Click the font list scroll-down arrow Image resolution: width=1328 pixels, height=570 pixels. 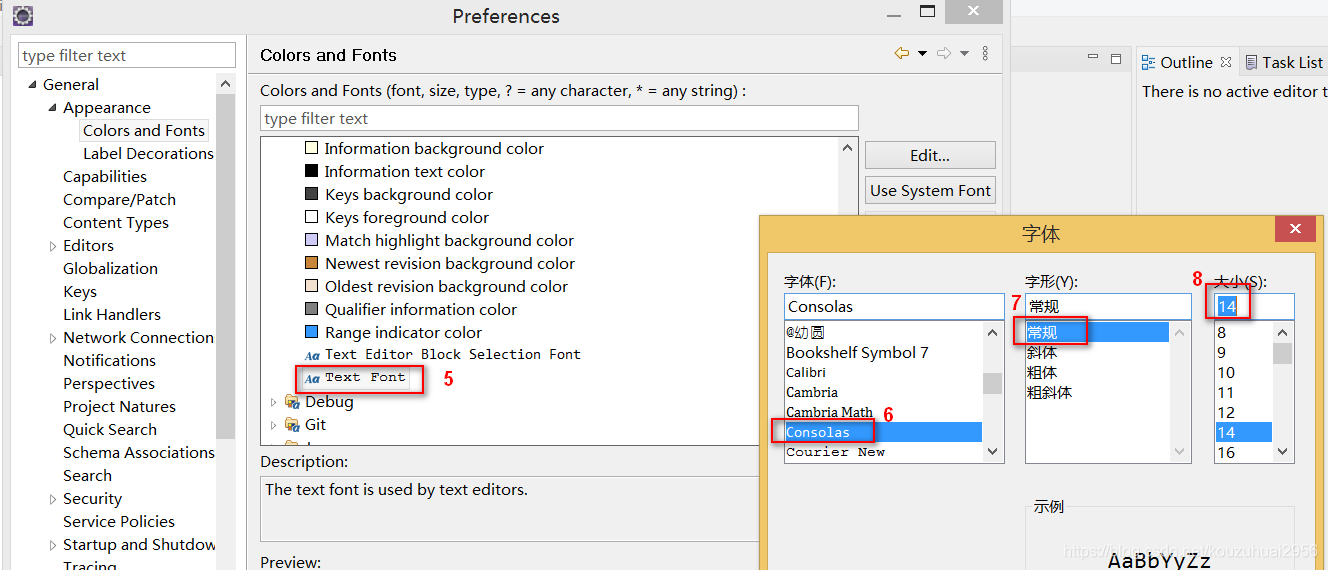[x=993, y=452]
